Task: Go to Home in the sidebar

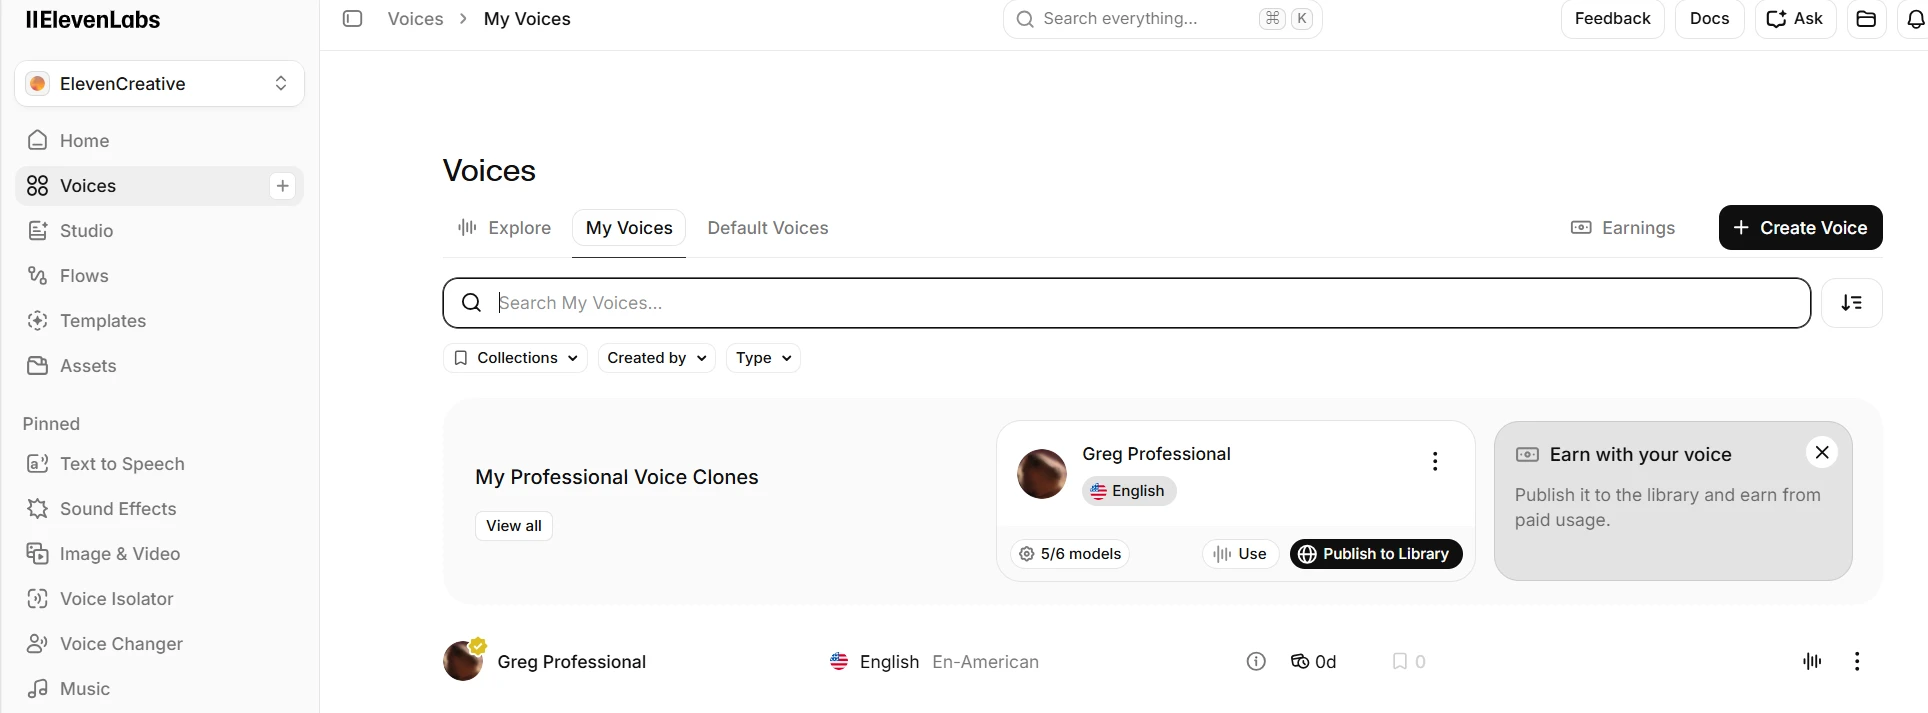Action: coord(160,141)
